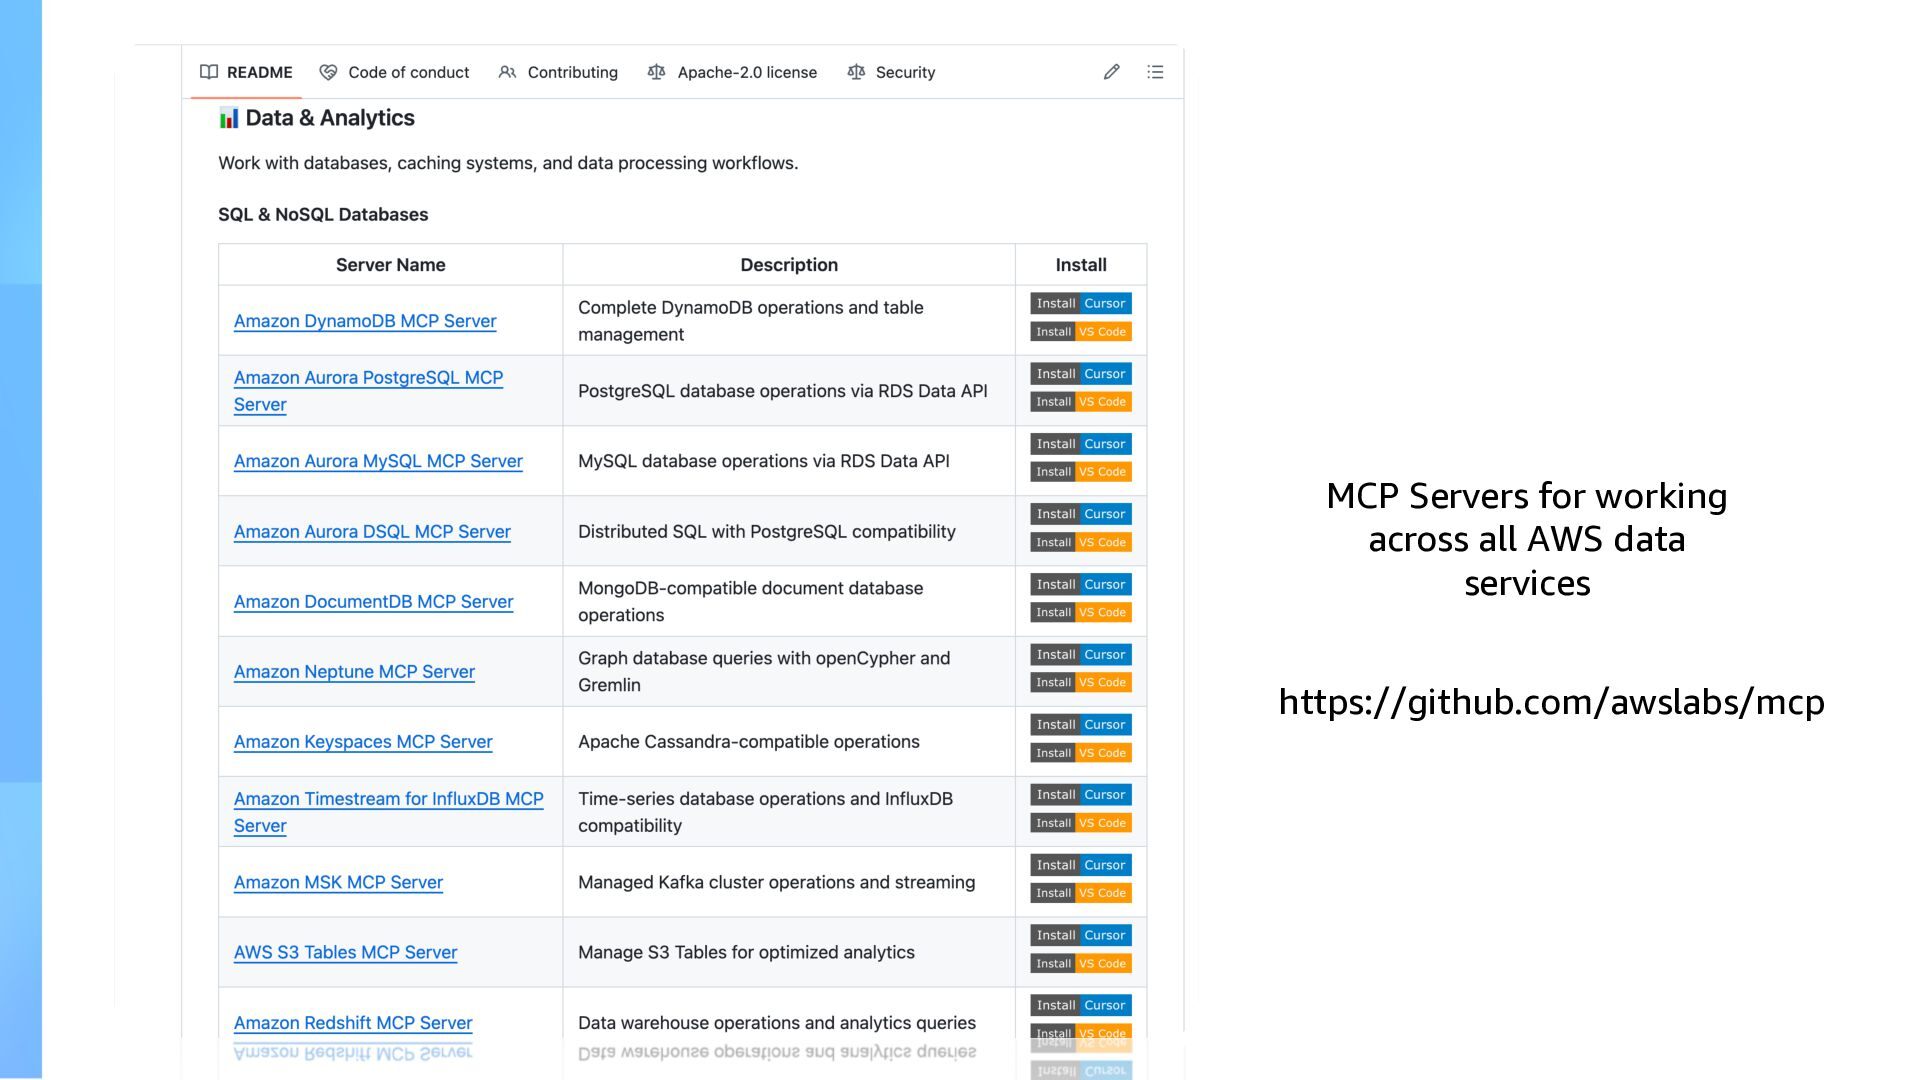
Task: Install Keyspaces server in Cursor badge
Action: 1081,725
